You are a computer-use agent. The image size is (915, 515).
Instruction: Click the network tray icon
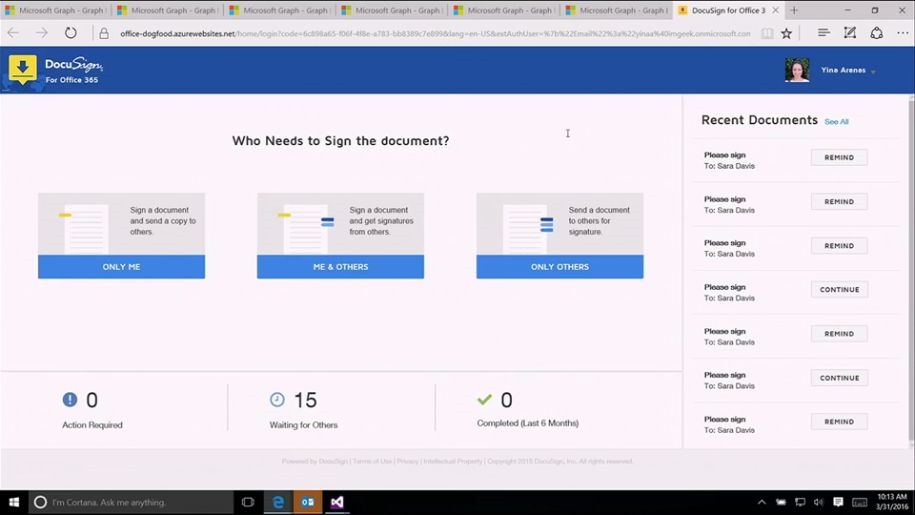(800, 502)
